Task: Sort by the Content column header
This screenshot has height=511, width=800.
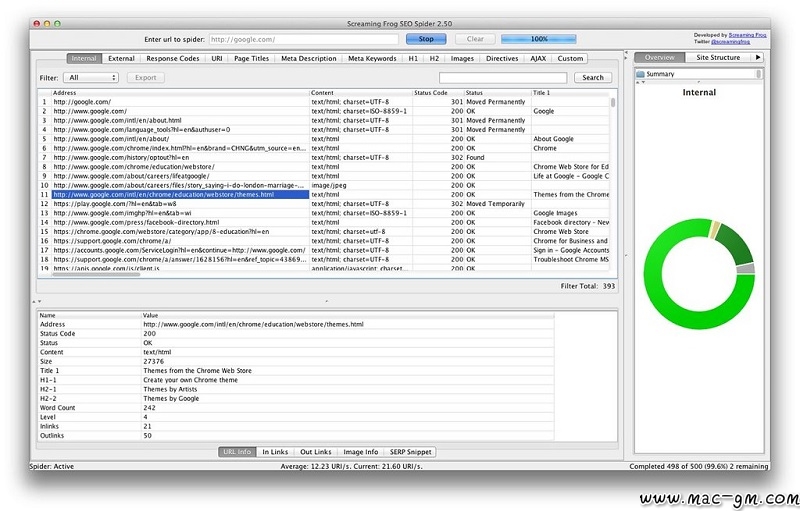Action: pos(361,93)
